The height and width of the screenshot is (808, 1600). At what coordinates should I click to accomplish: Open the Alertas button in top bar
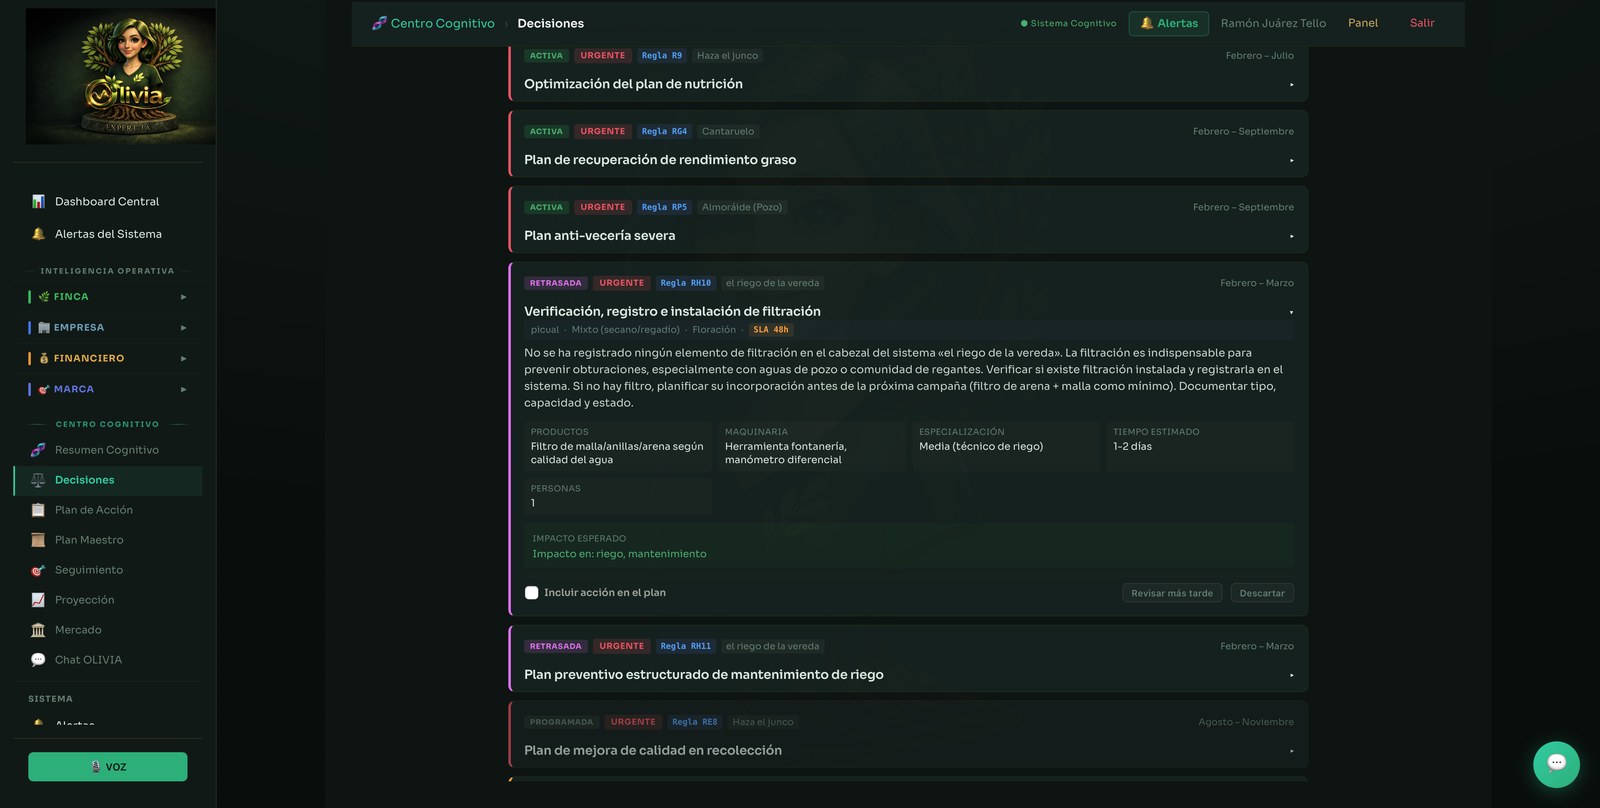[x=1169, y=23]
